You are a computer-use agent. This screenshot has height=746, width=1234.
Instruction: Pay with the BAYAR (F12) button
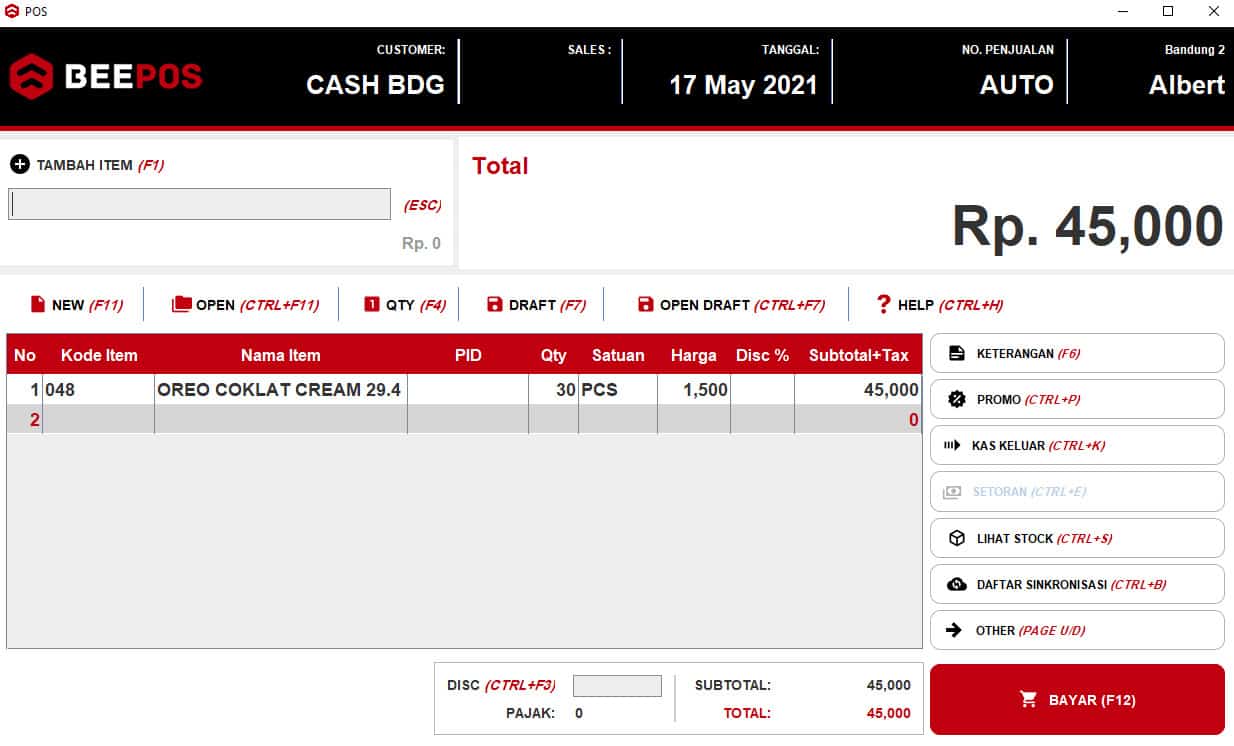tap(1077, 699)
